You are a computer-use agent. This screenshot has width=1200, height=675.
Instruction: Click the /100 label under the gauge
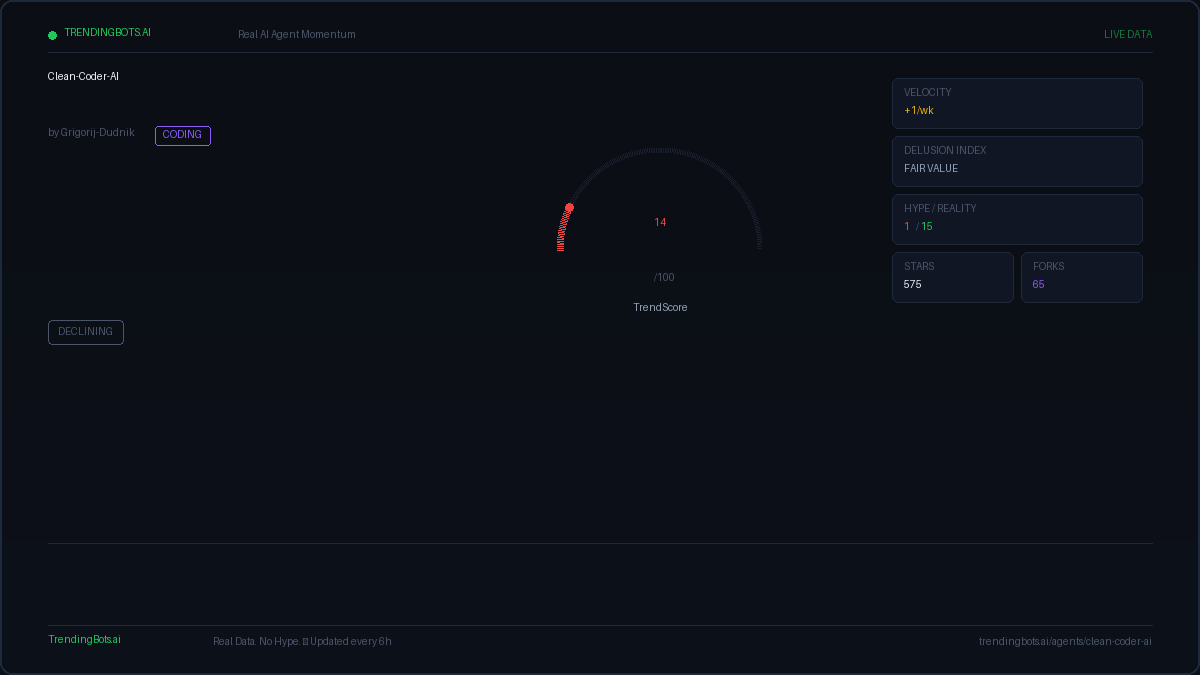pos(664,277)
